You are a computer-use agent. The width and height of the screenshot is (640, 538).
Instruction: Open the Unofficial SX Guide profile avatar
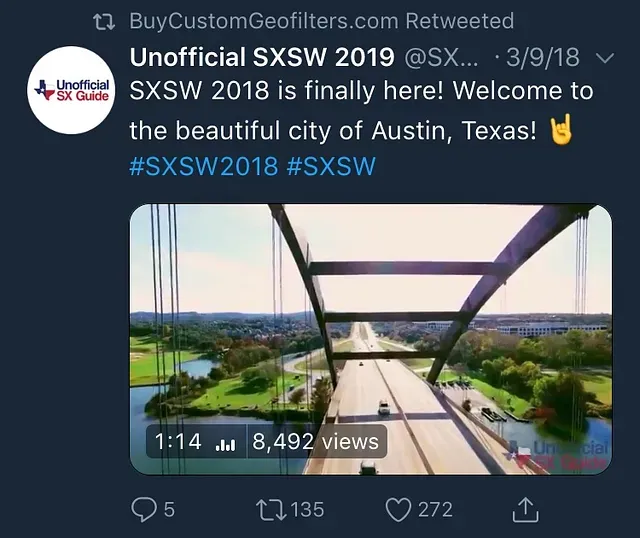[x=70, y=90]
